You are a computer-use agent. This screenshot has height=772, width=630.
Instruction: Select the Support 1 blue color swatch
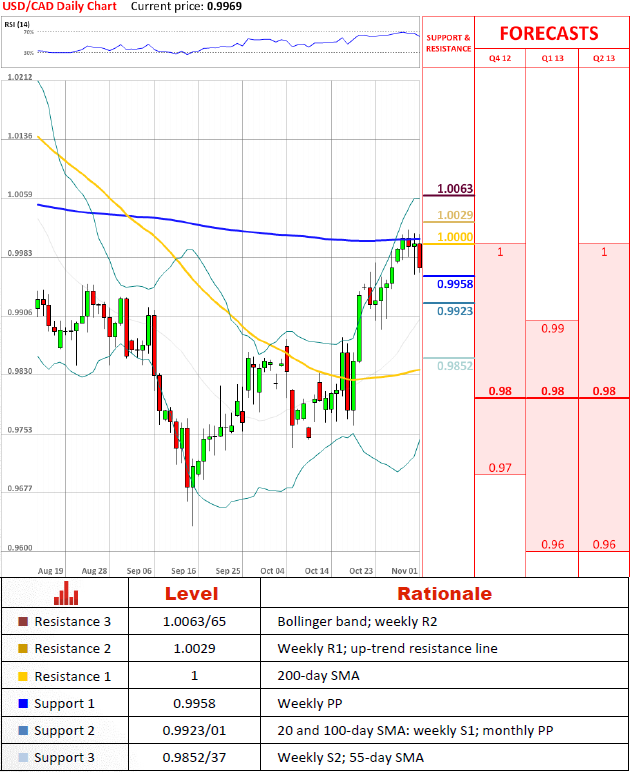pyautogui.click(x=24, y=704)
